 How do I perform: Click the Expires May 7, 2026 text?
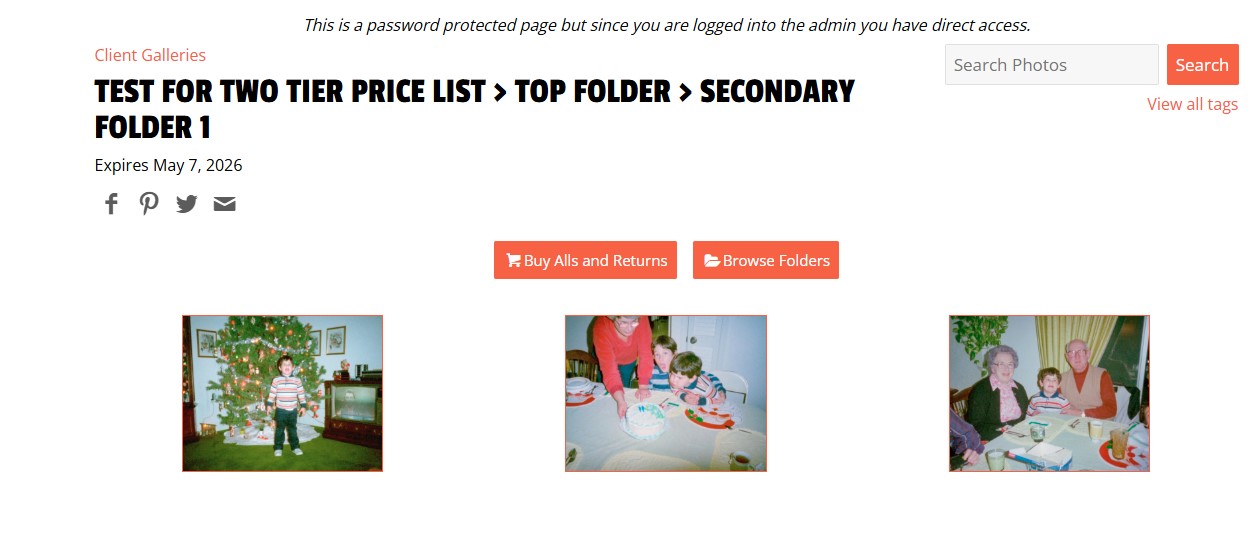pyautogui.click(x=168, y=165)
